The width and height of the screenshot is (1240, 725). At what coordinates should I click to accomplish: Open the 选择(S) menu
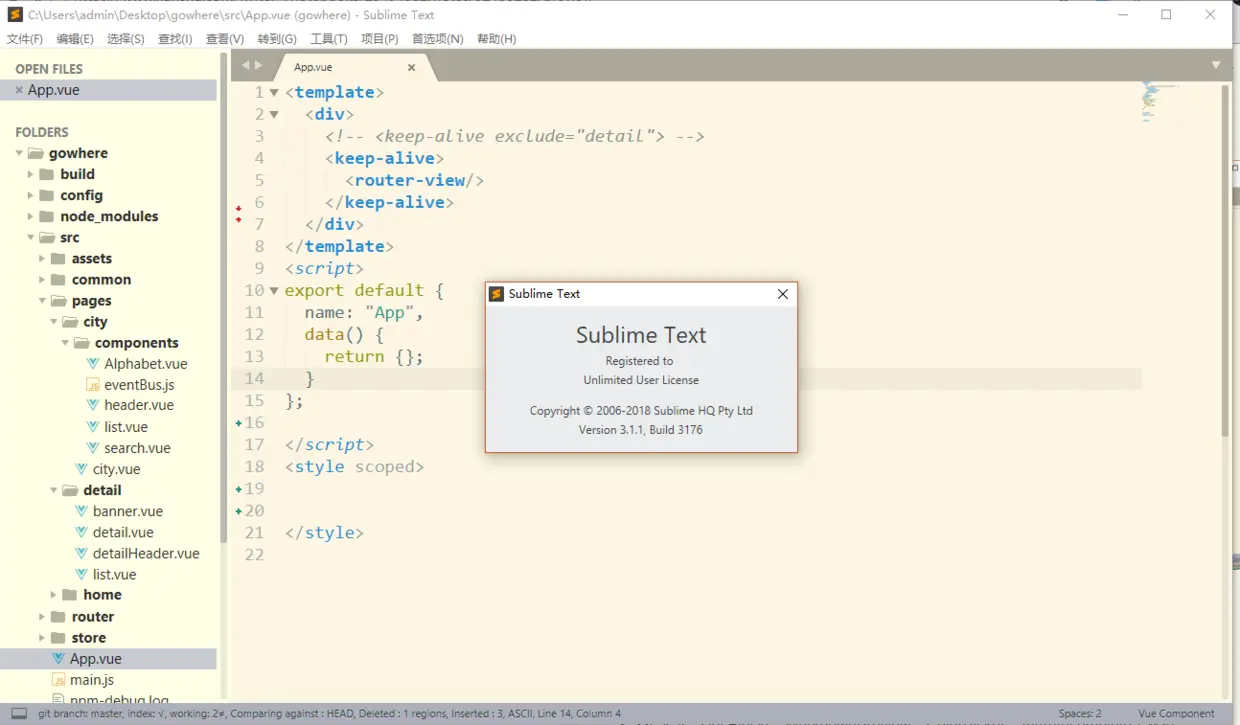pos(126,39)
